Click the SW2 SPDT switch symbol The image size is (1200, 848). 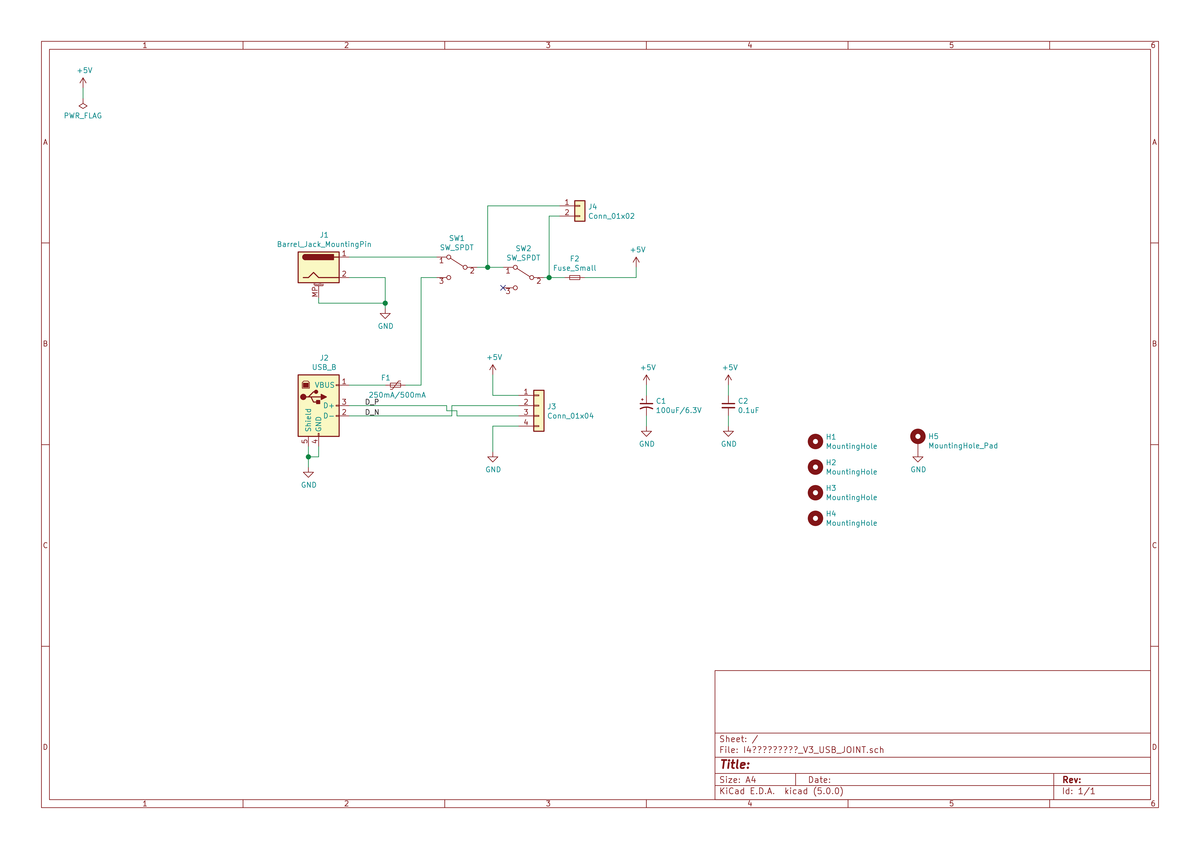(523, 277)
